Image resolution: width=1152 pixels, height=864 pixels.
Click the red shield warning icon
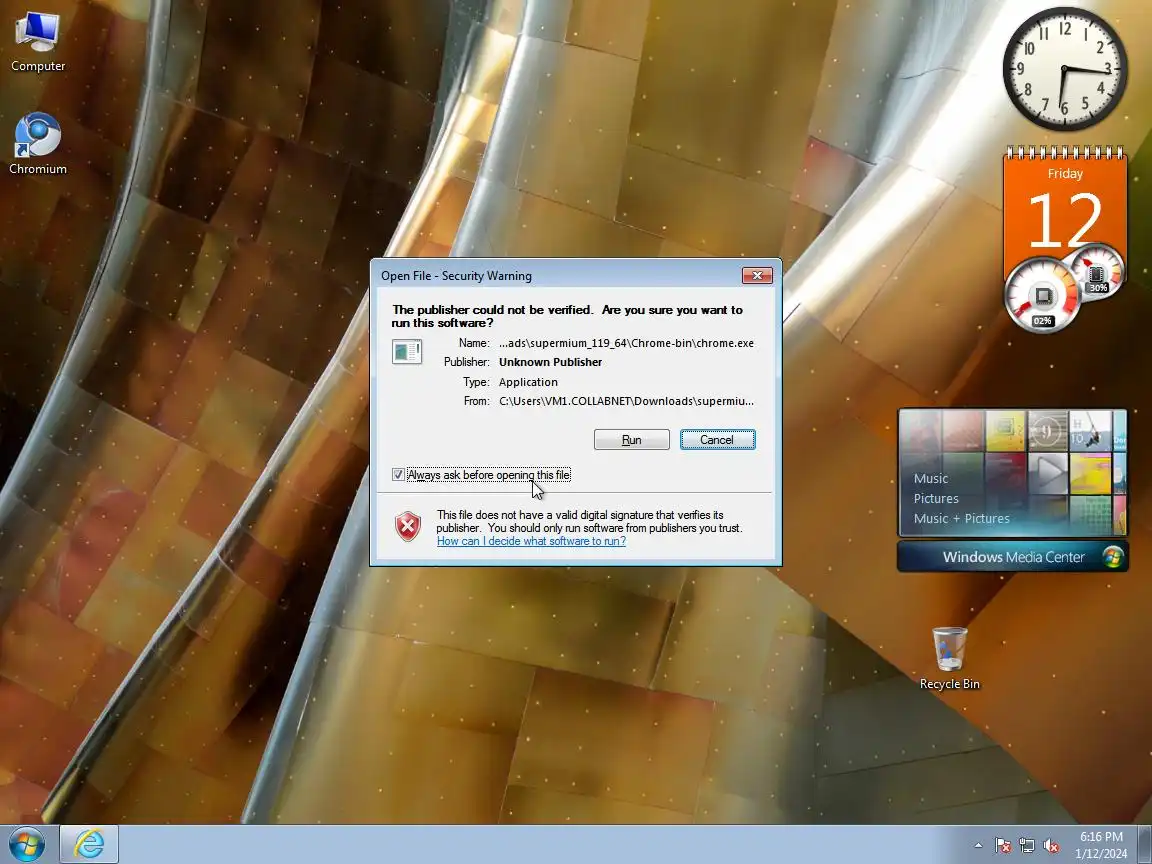click(408, 527)
